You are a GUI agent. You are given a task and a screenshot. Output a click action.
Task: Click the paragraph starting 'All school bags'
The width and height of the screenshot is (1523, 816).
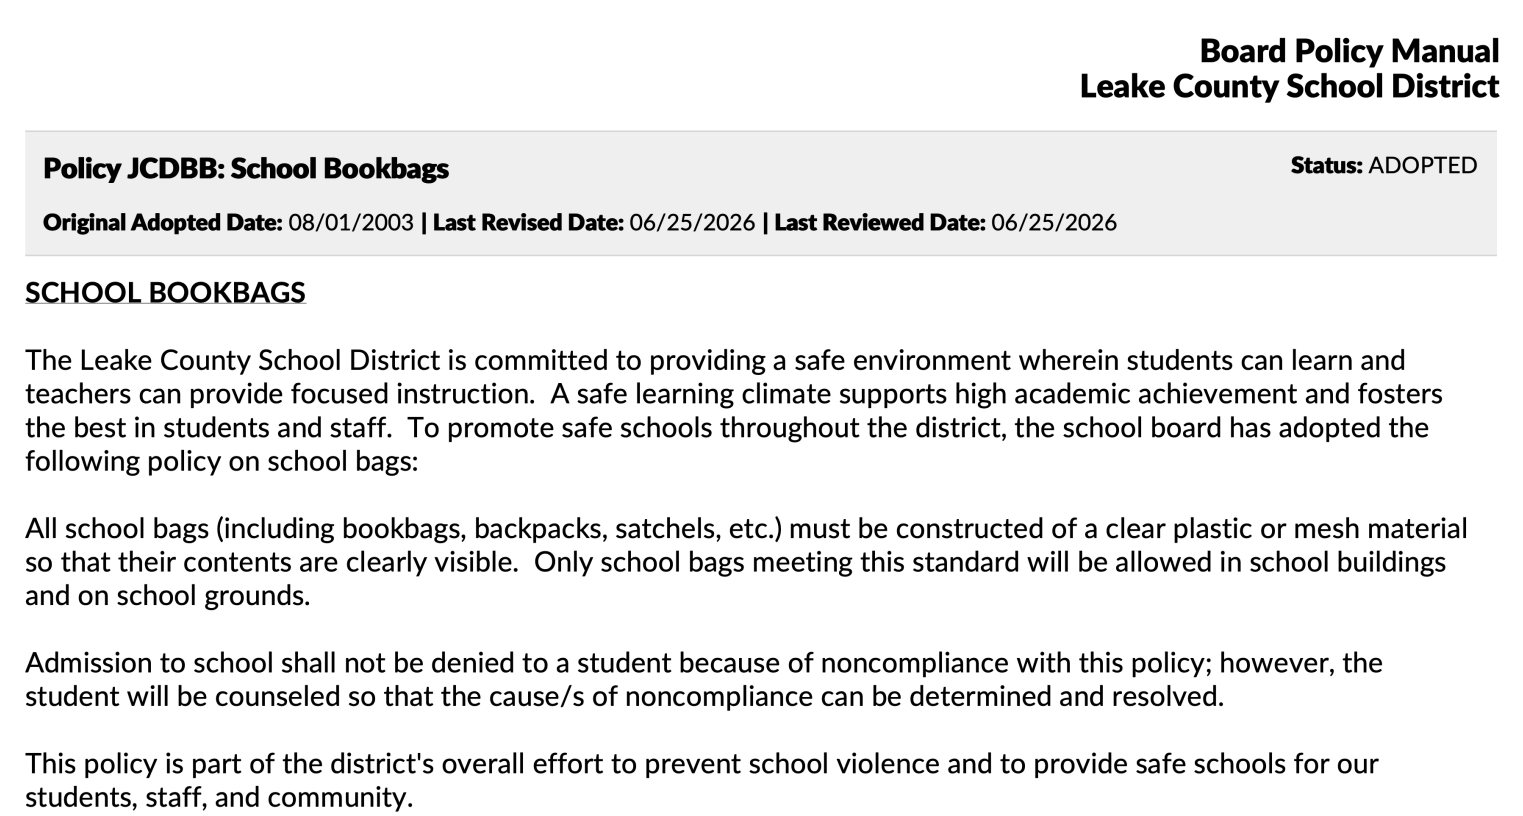coord(746,562)
